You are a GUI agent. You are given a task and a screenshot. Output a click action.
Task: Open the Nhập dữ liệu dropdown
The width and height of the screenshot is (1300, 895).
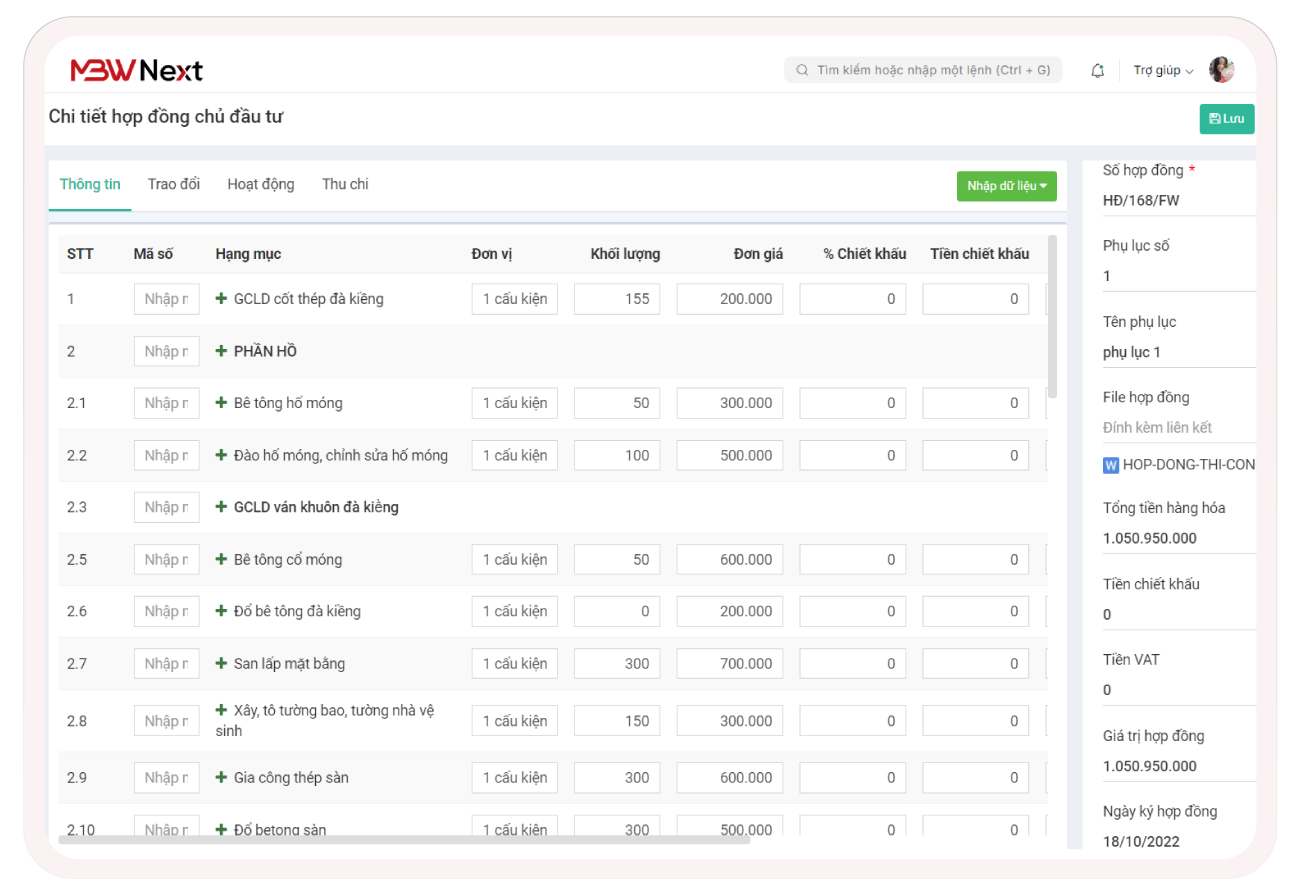pos(1006,186)
